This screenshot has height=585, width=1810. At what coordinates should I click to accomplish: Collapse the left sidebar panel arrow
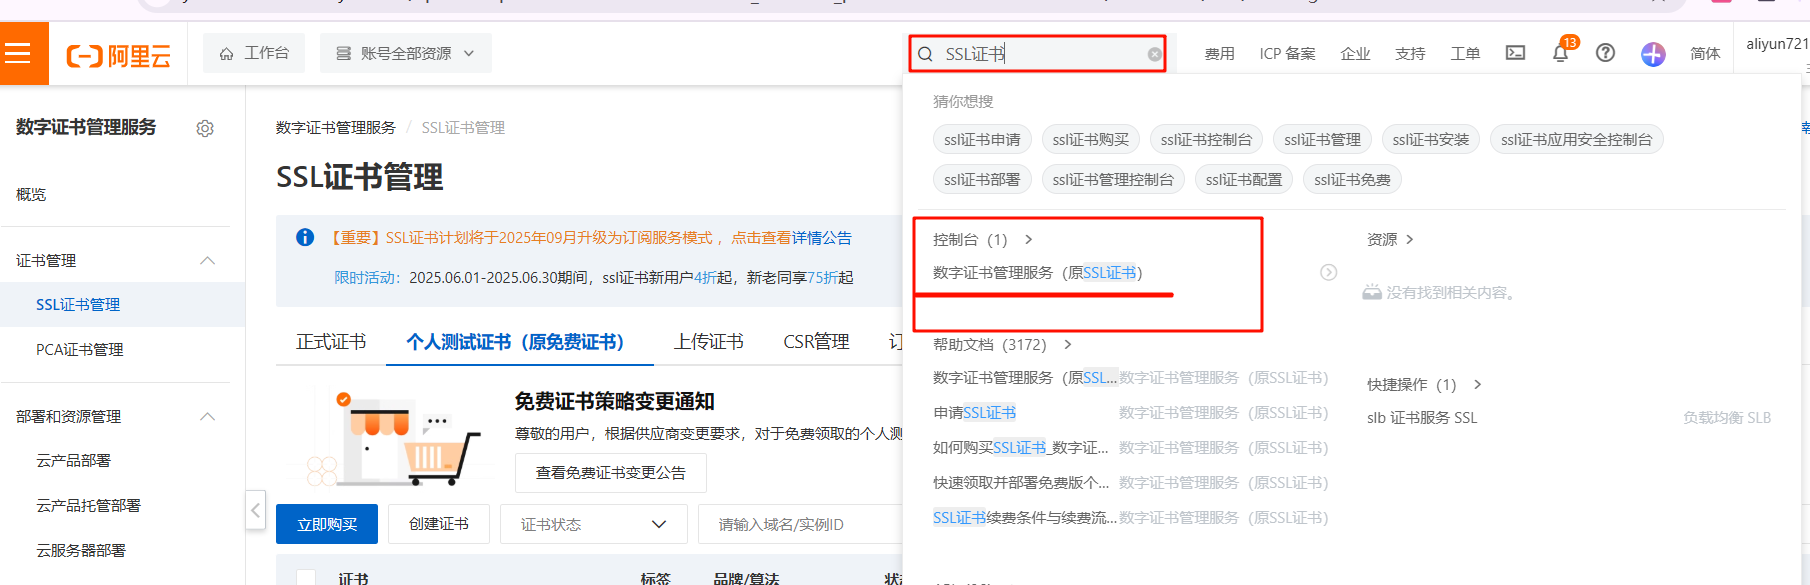[256, 510]
